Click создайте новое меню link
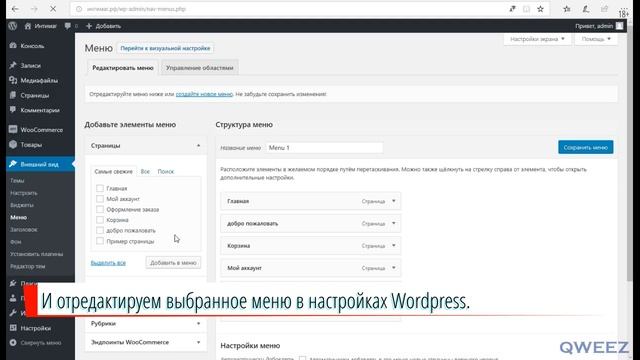Image resolution: width=640 pixels, height=360 pixels. pos(204,94)
